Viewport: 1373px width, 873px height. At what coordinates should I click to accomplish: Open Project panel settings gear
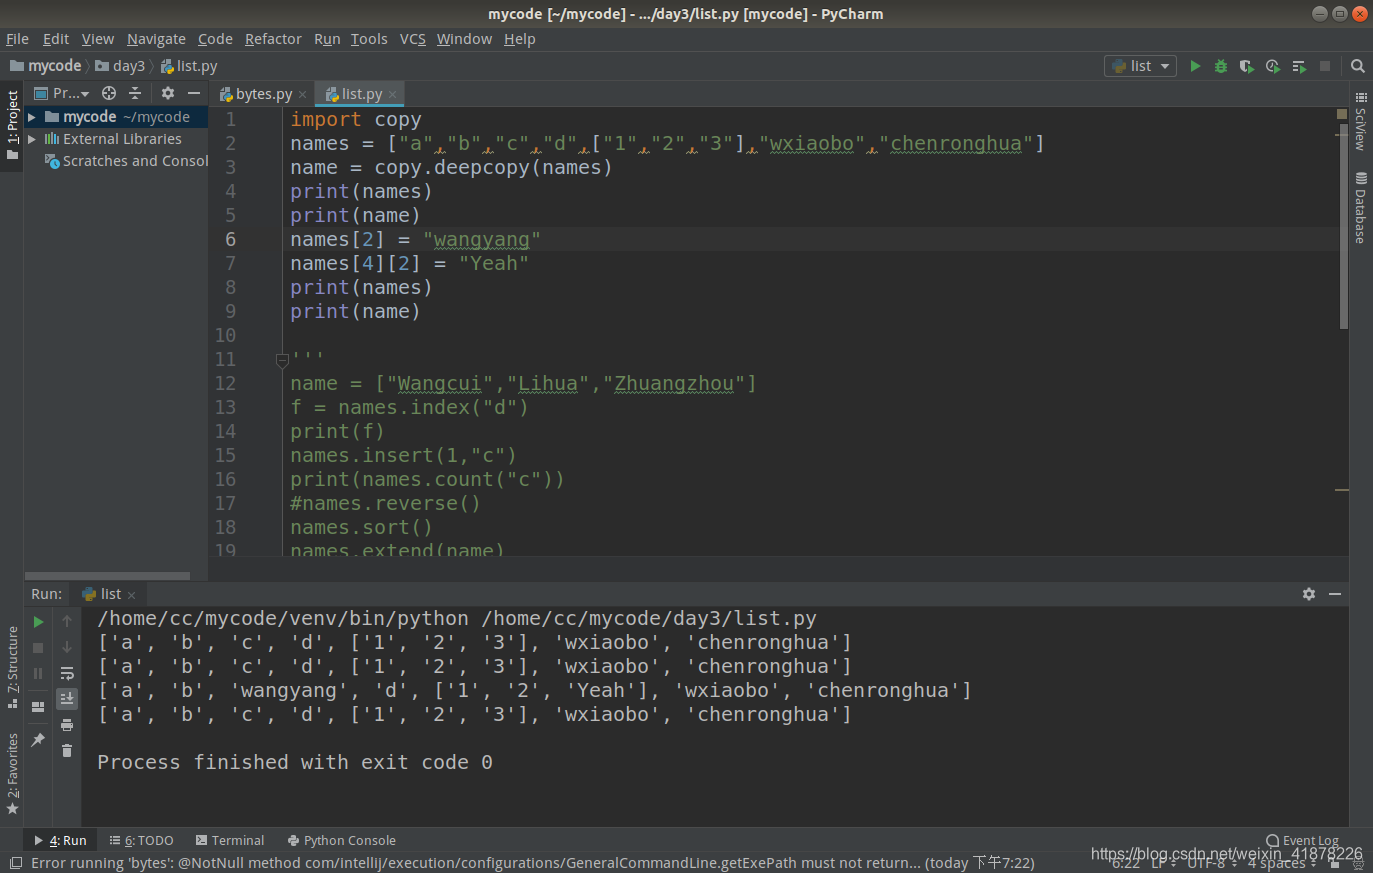[x=168, y=93]
